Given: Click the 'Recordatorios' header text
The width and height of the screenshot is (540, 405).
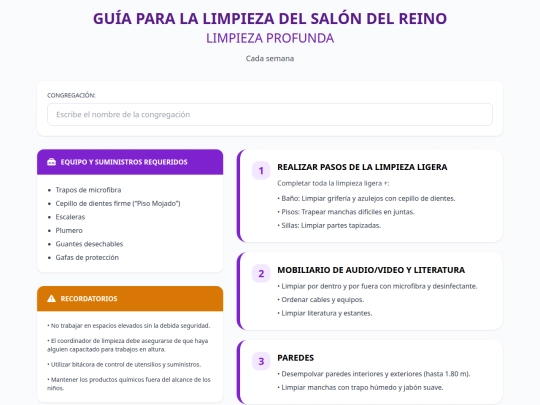Looking at the screenshot, I should (x=89, y=299).
